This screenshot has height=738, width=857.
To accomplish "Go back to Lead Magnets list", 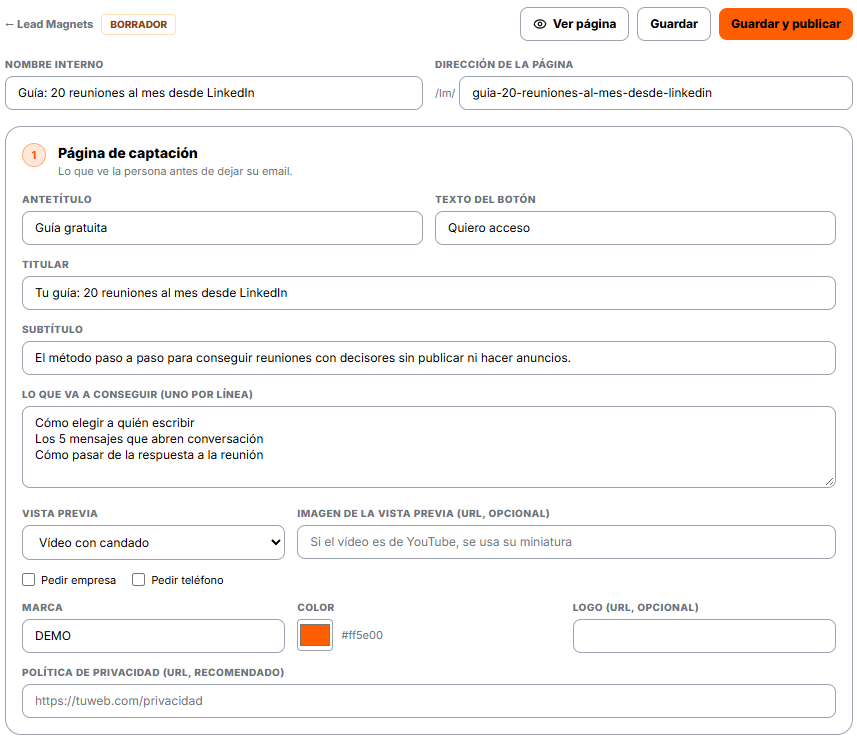I will [49, 25].
